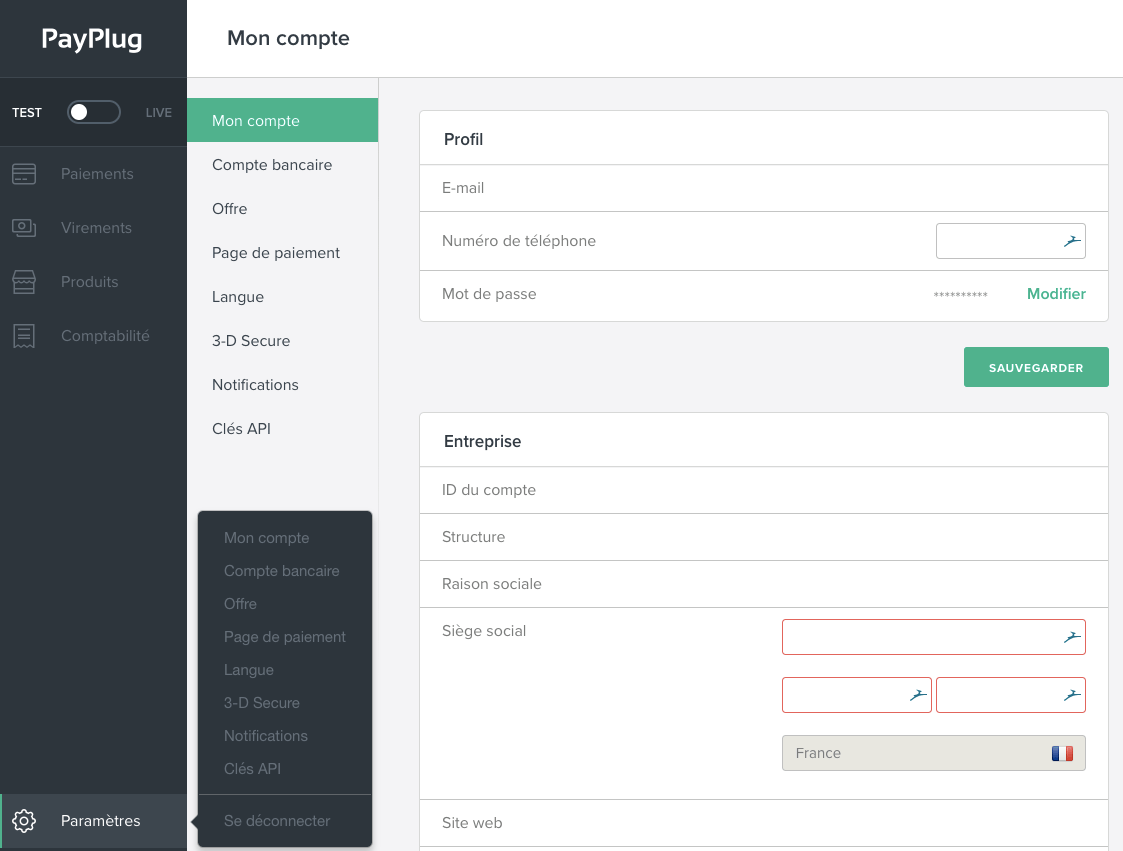
Task: Select Compte bancaire in settings sidebar
Action: coord(272,165)
